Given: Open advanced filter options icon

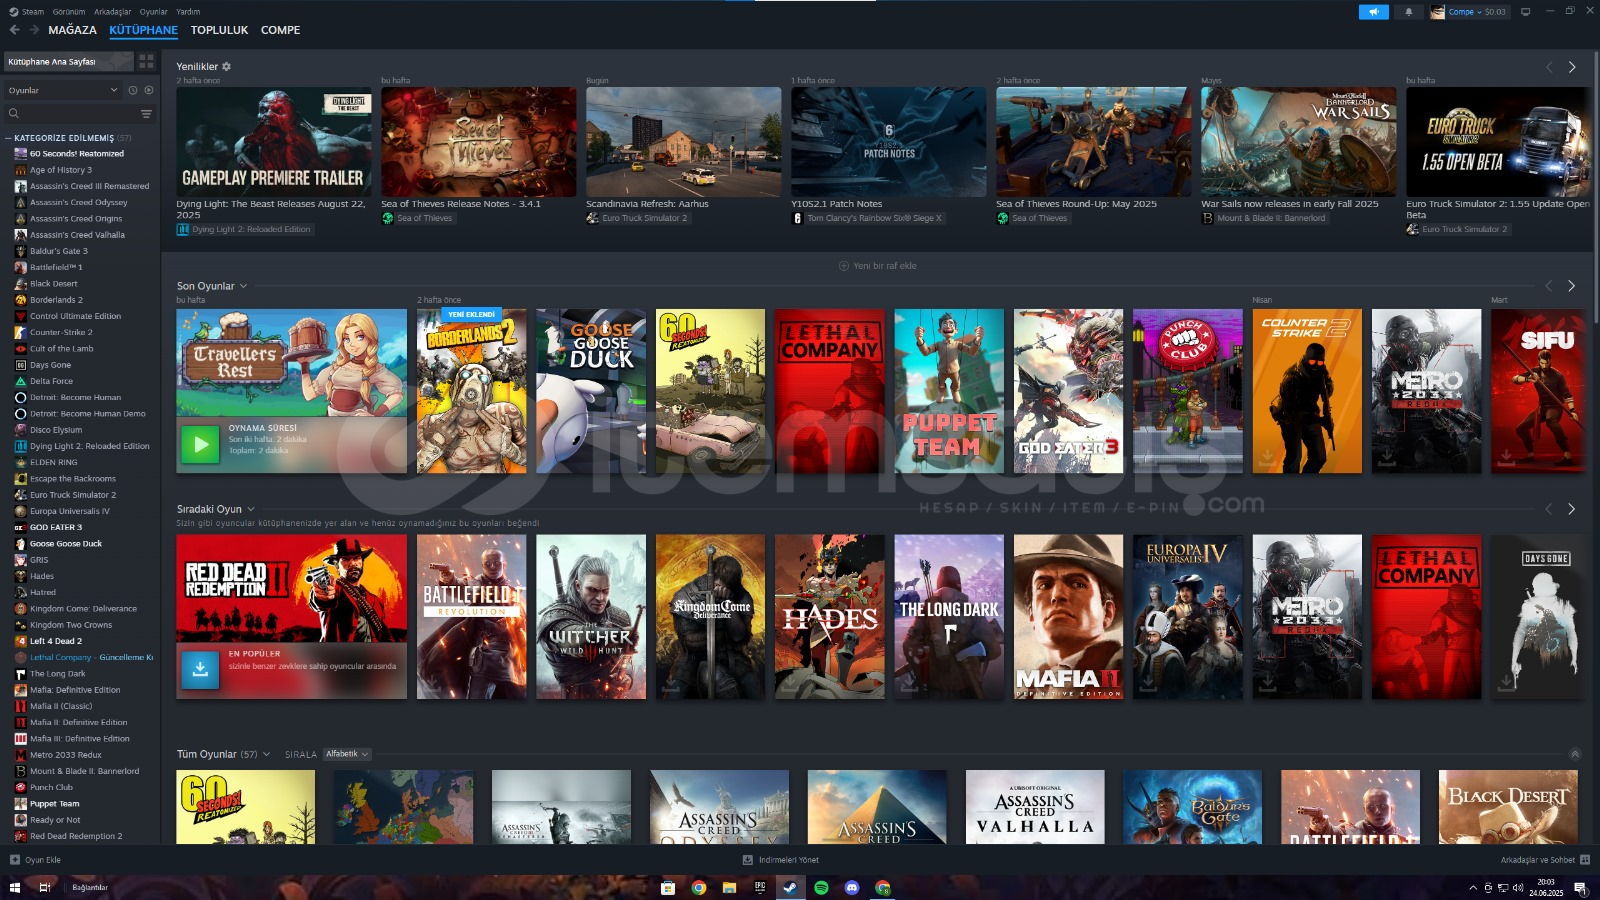Looking at the screenshot, I should [146, 114].
